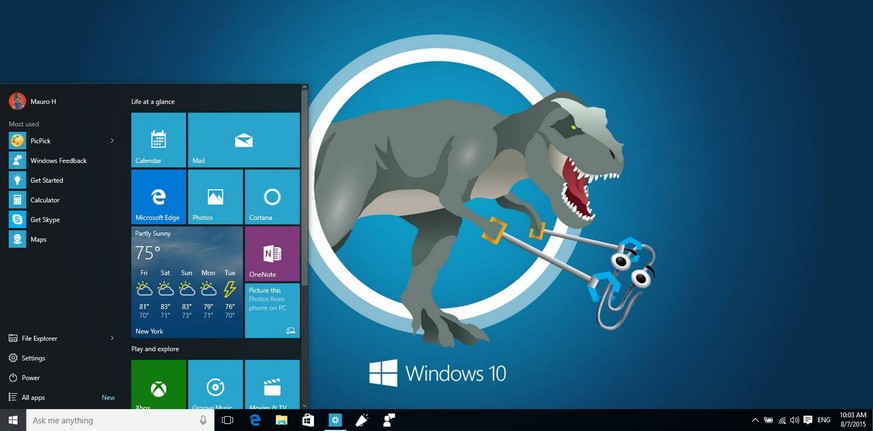Switch to Settings app in taskbar
Viewport: 873px width, 431px height.
pos(335,420)
